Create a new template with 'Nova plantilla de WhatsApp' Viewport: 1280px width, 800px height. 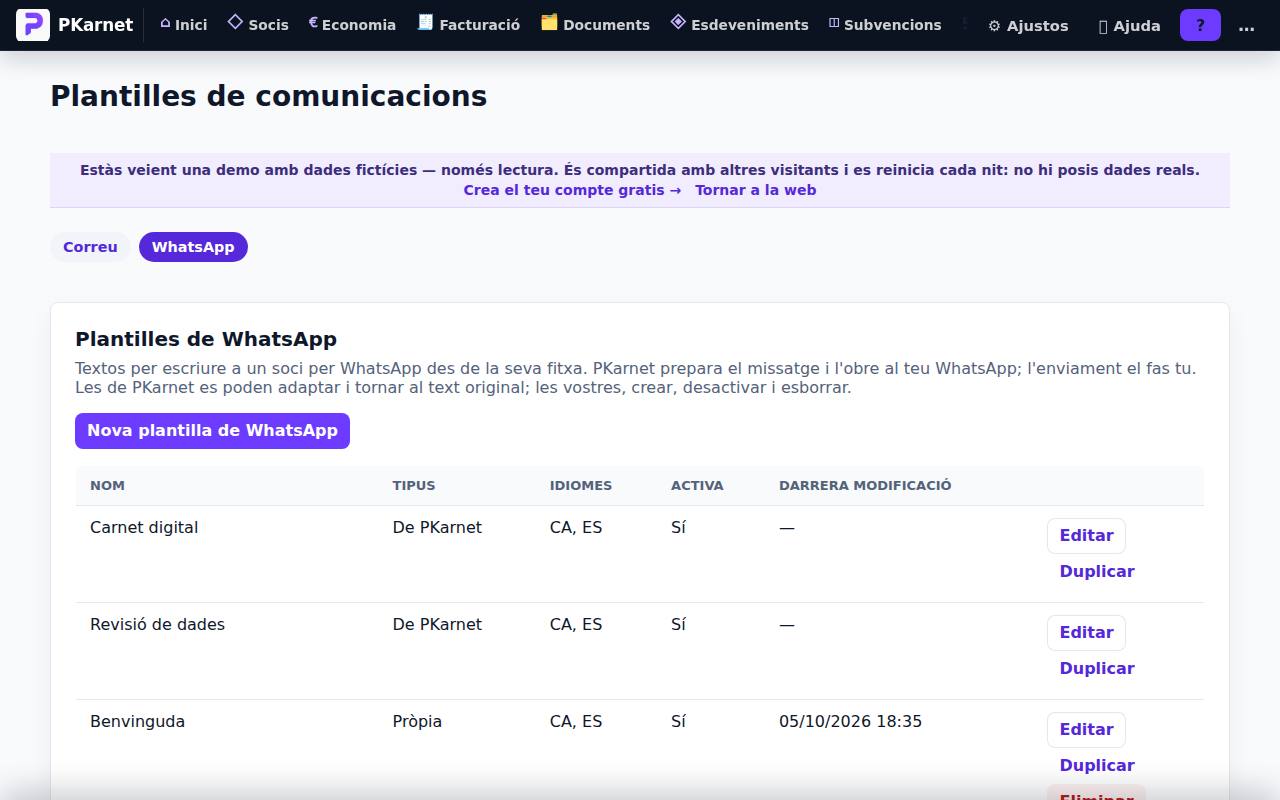(x=212, y=431)
